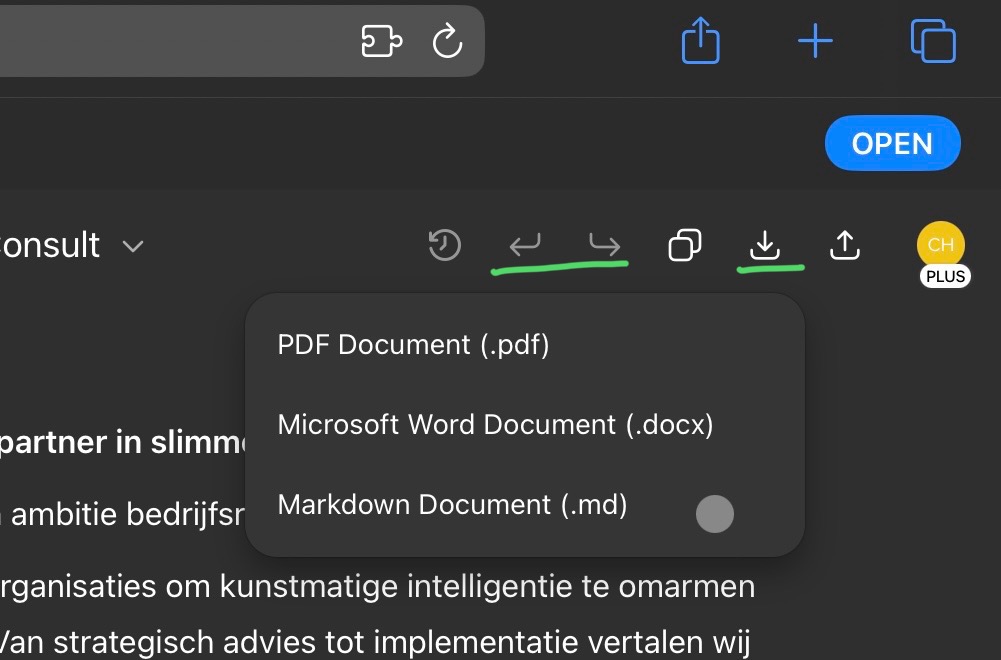Choose Microsoft Word Document (.docx)
The width and height of the screenshot is (1001, 660).
[x=495, y=425]
